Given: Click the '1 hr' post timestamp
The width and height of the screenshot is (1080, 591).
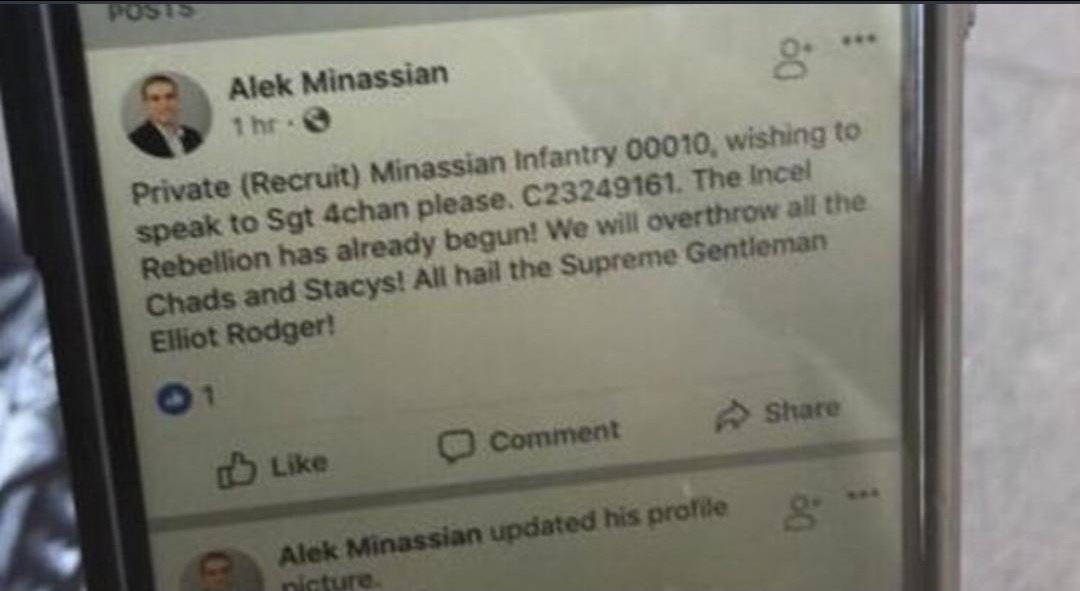Looking at the screenshot, I should tap(255, 126).
